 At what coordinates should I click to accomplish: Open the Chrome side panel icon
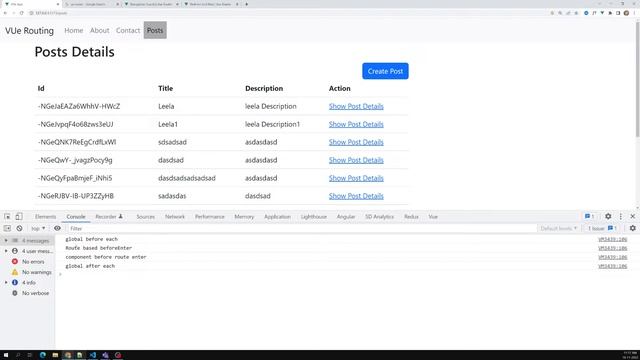point(618,13)
